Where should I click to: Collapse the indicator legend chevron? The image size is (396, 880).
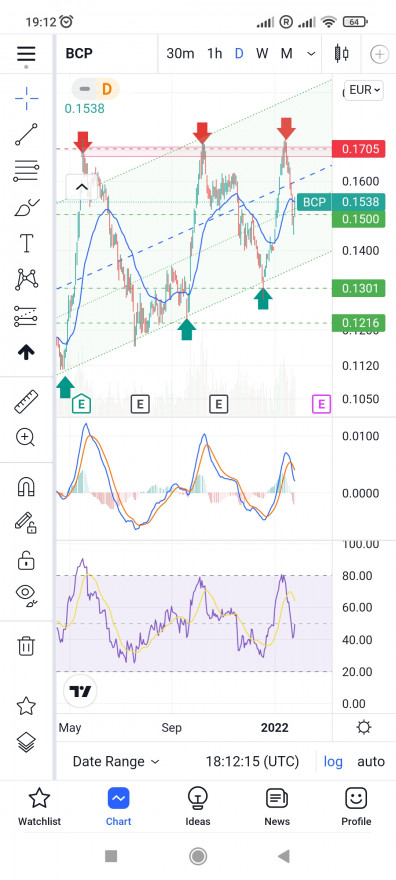coord(82,187)
